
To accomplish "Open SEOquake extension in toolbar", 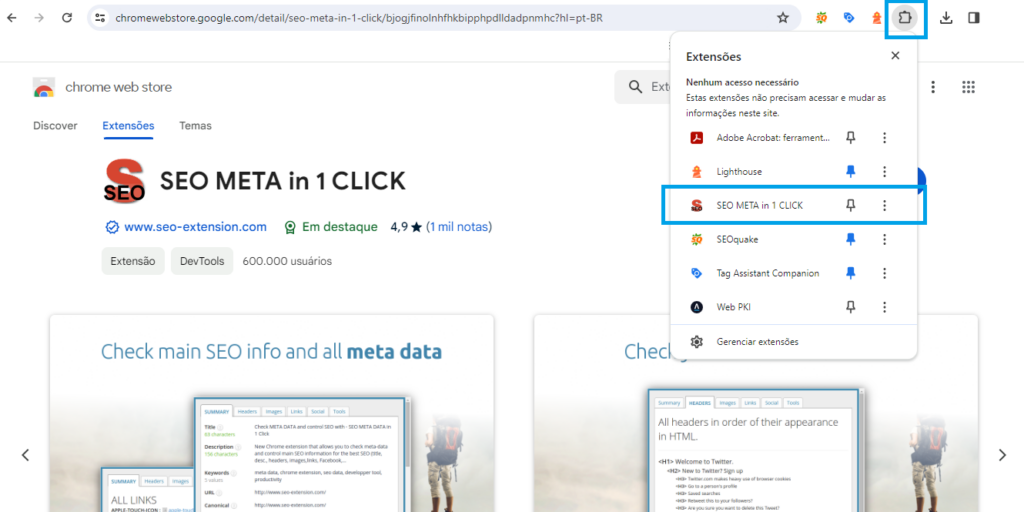I will (x=822, y=18).
